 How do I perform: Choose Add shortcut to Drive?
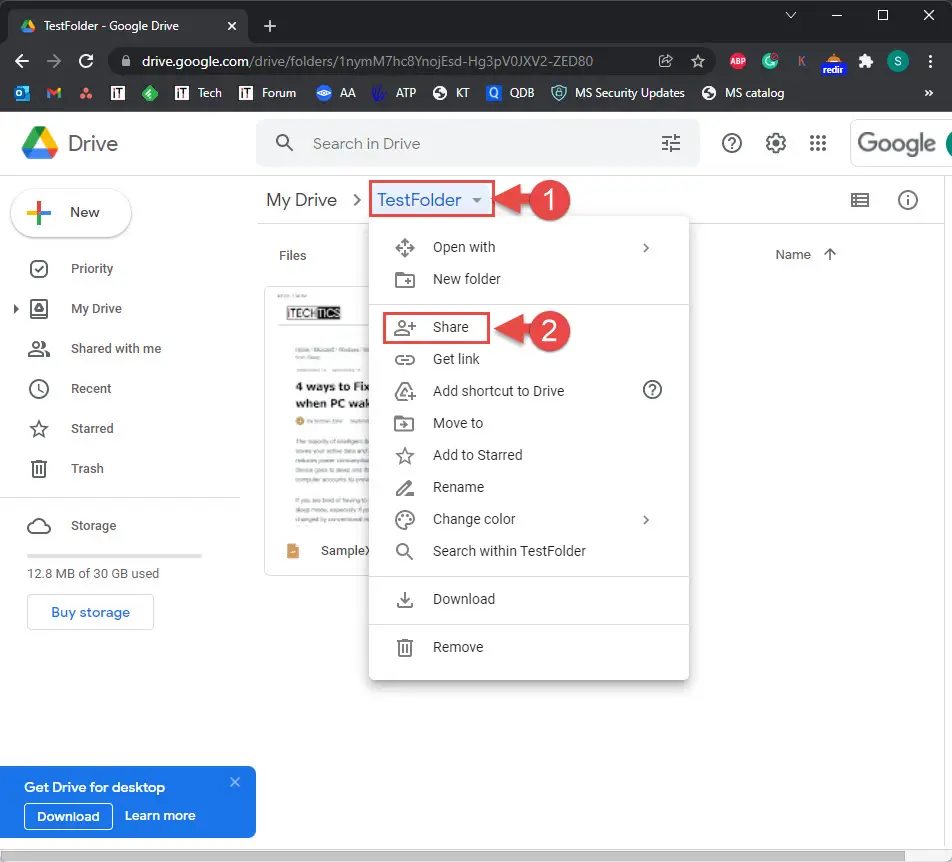tap(528, 391)
